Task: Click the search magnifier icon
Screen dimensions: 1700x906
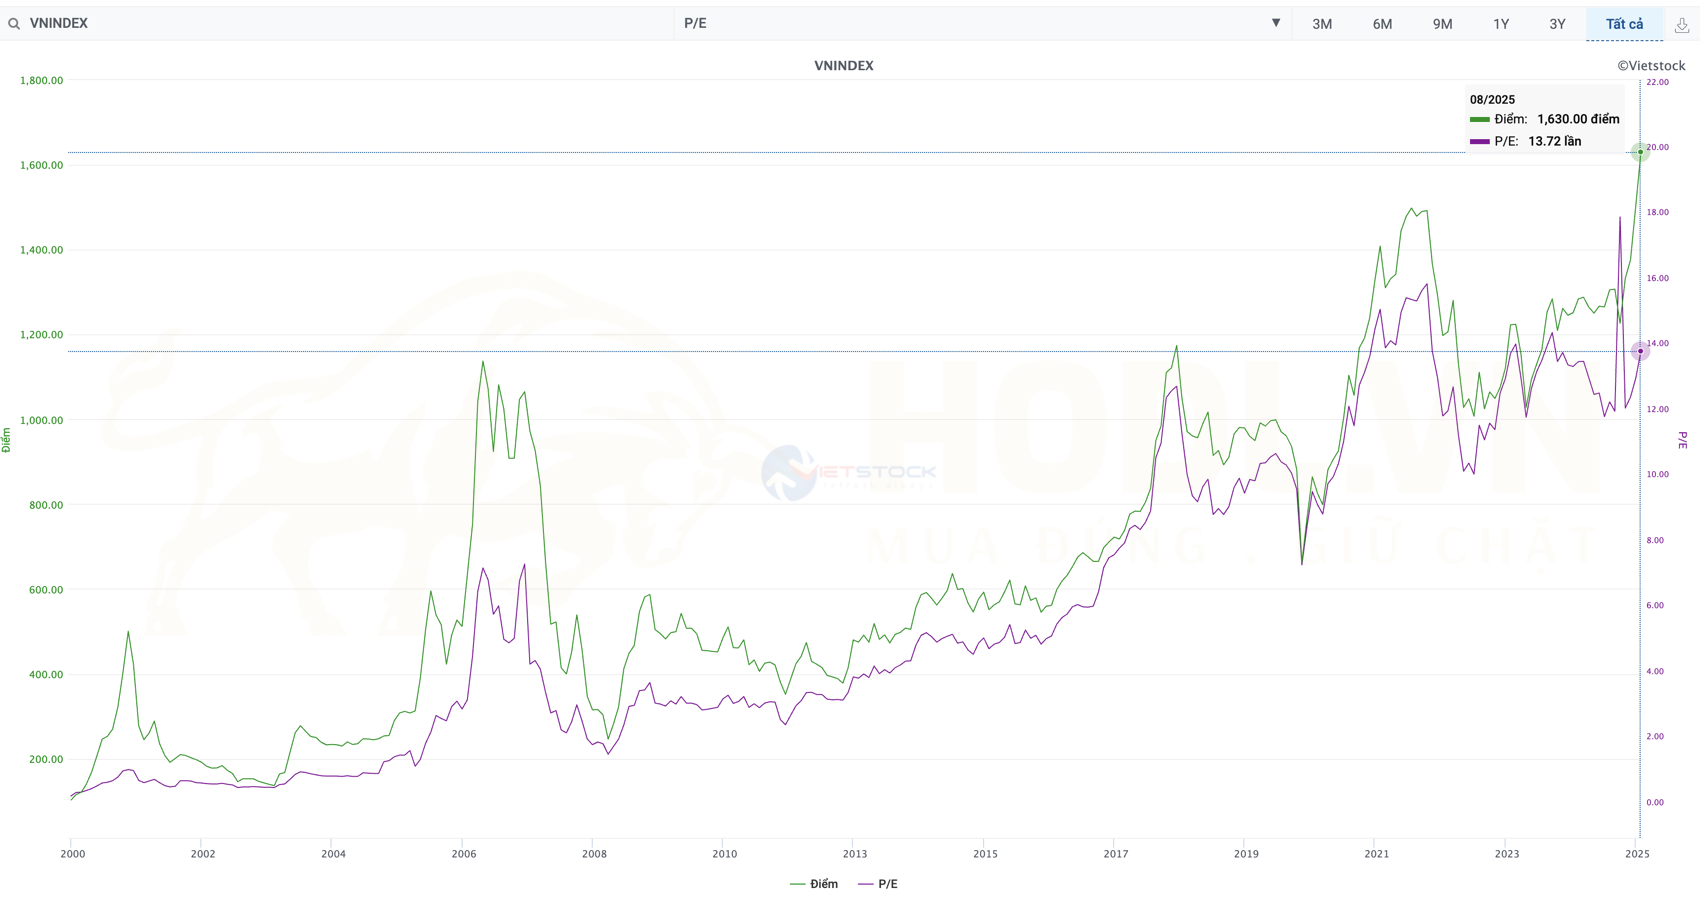Action: pos(14,24)
